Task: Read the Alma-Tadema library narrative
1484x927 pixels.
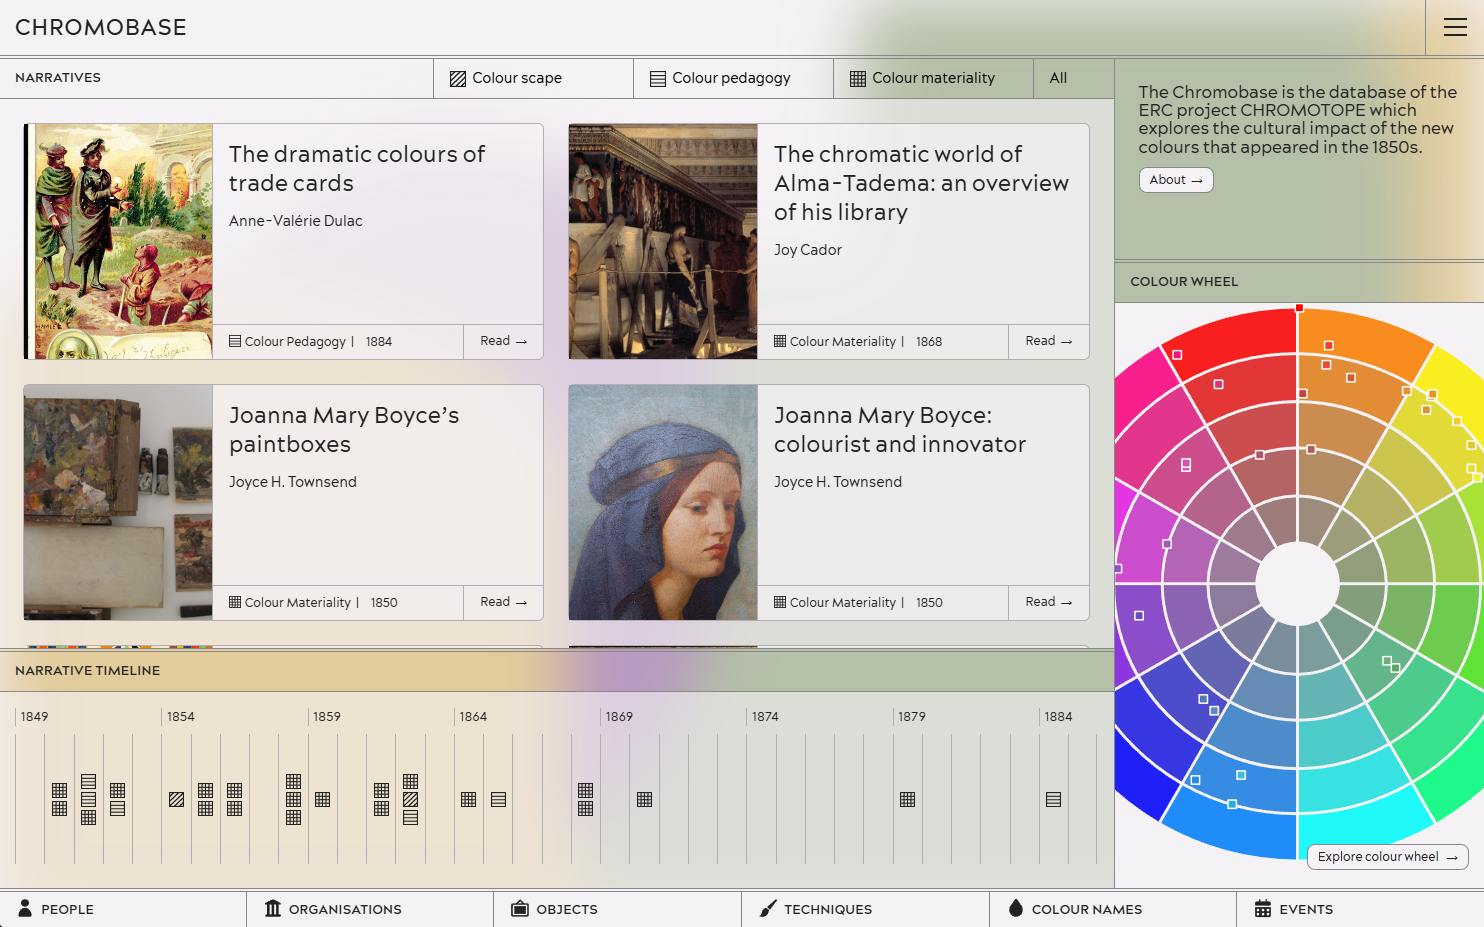Action: [1048, 341]
